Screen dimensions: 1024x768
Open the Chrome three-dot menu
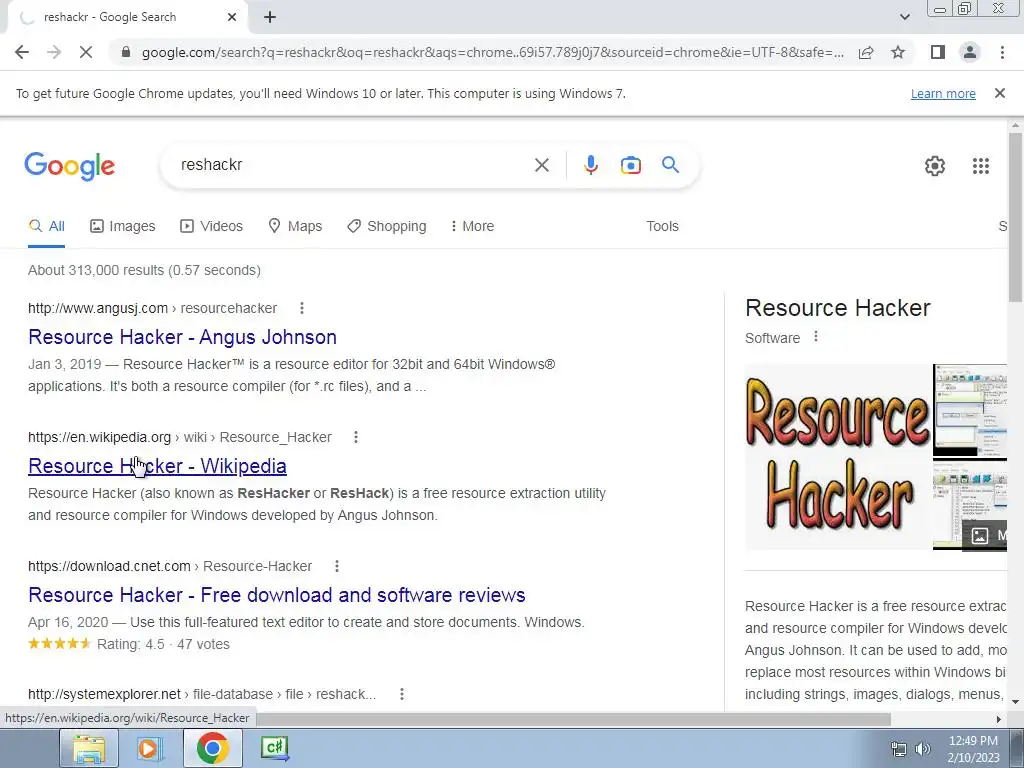click(x=1002, y=52)
